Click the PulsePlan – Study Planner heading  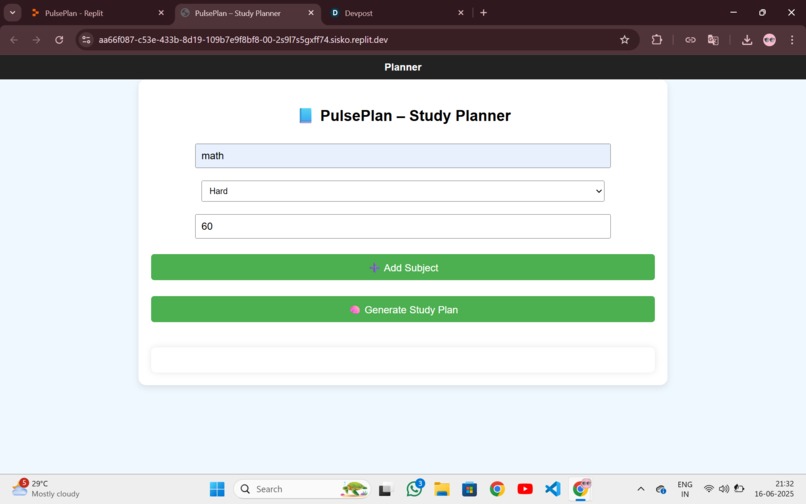pyautogui.click(x=405, y=116)
